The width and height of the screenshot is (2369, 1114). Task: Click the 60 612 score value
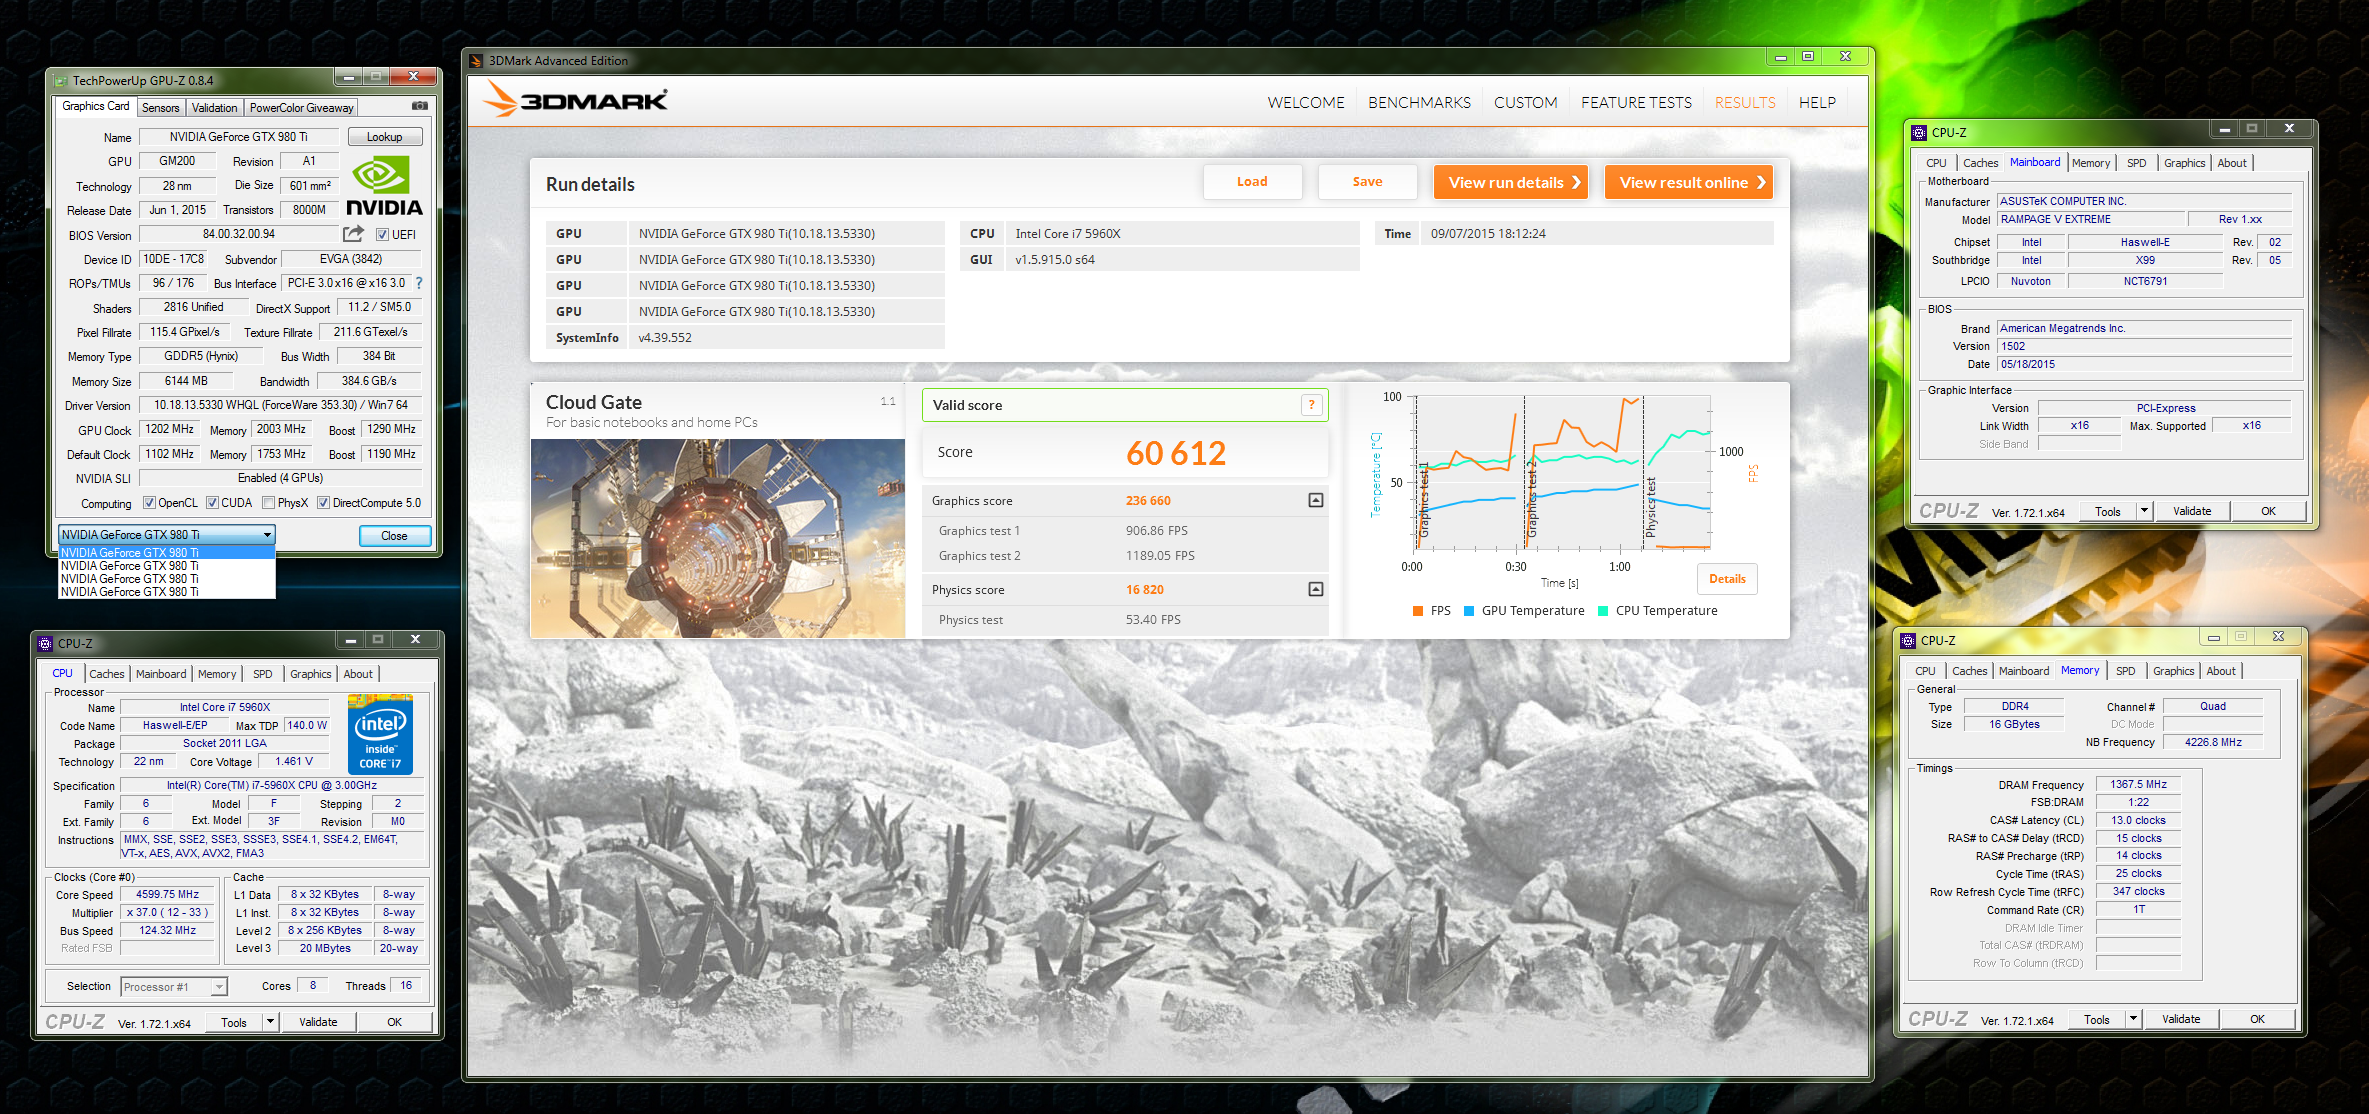(x=1176, y=453)
